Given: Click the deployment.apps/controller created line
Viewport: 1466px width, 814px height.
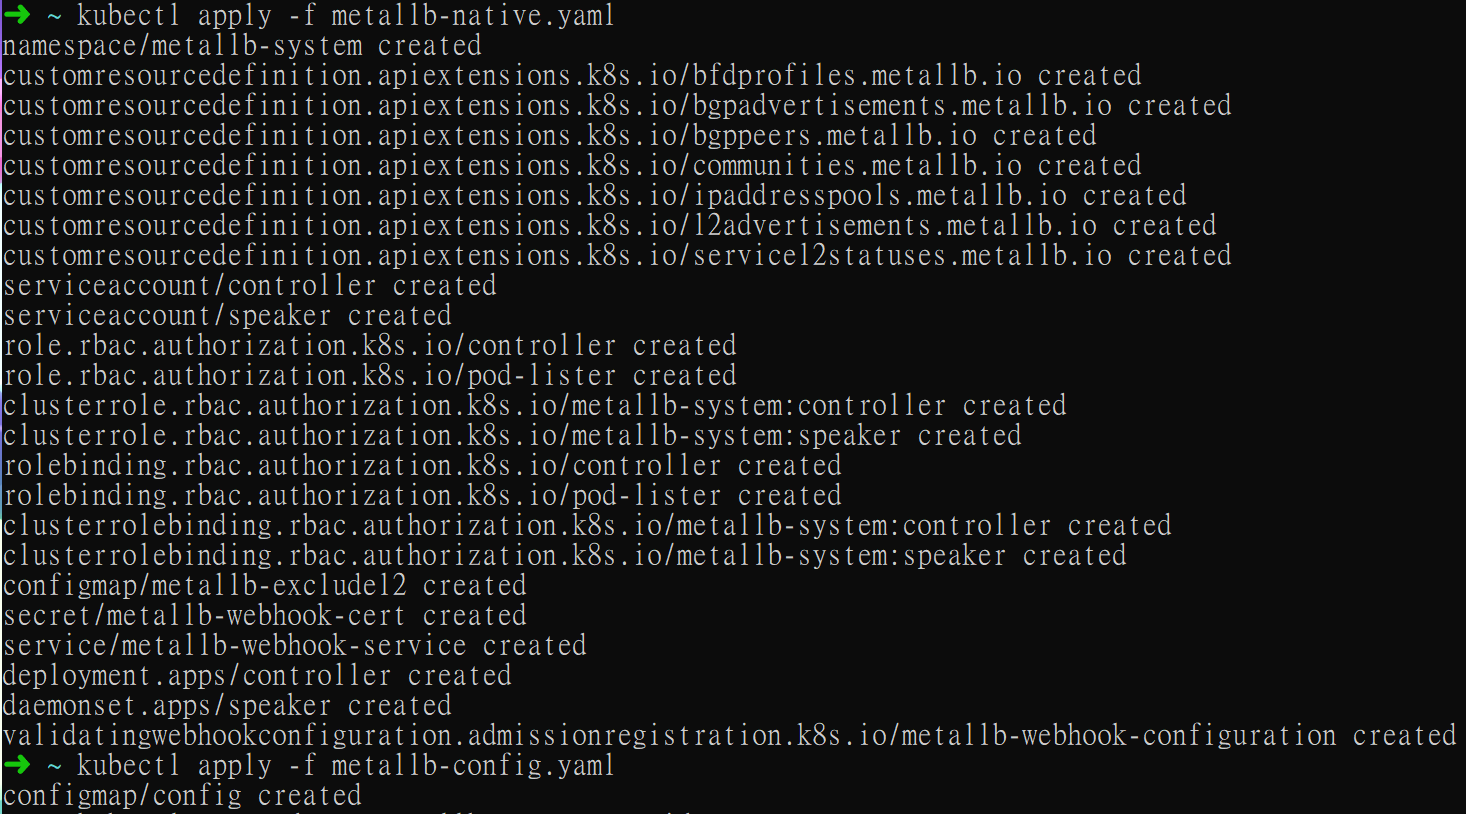Looking at the screenshot, I should click(257, 675).
